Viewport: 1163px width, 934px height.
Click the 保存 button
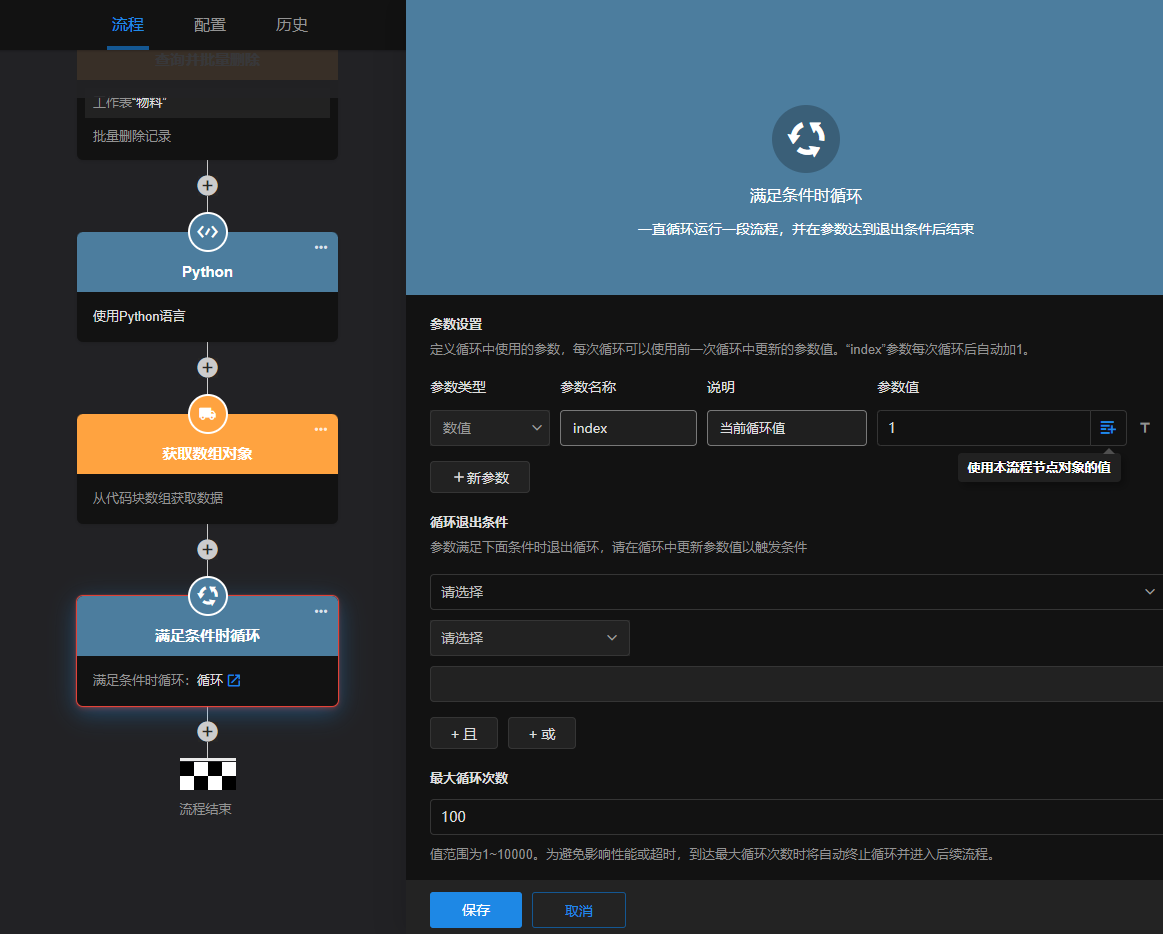[x=476, y=910]
